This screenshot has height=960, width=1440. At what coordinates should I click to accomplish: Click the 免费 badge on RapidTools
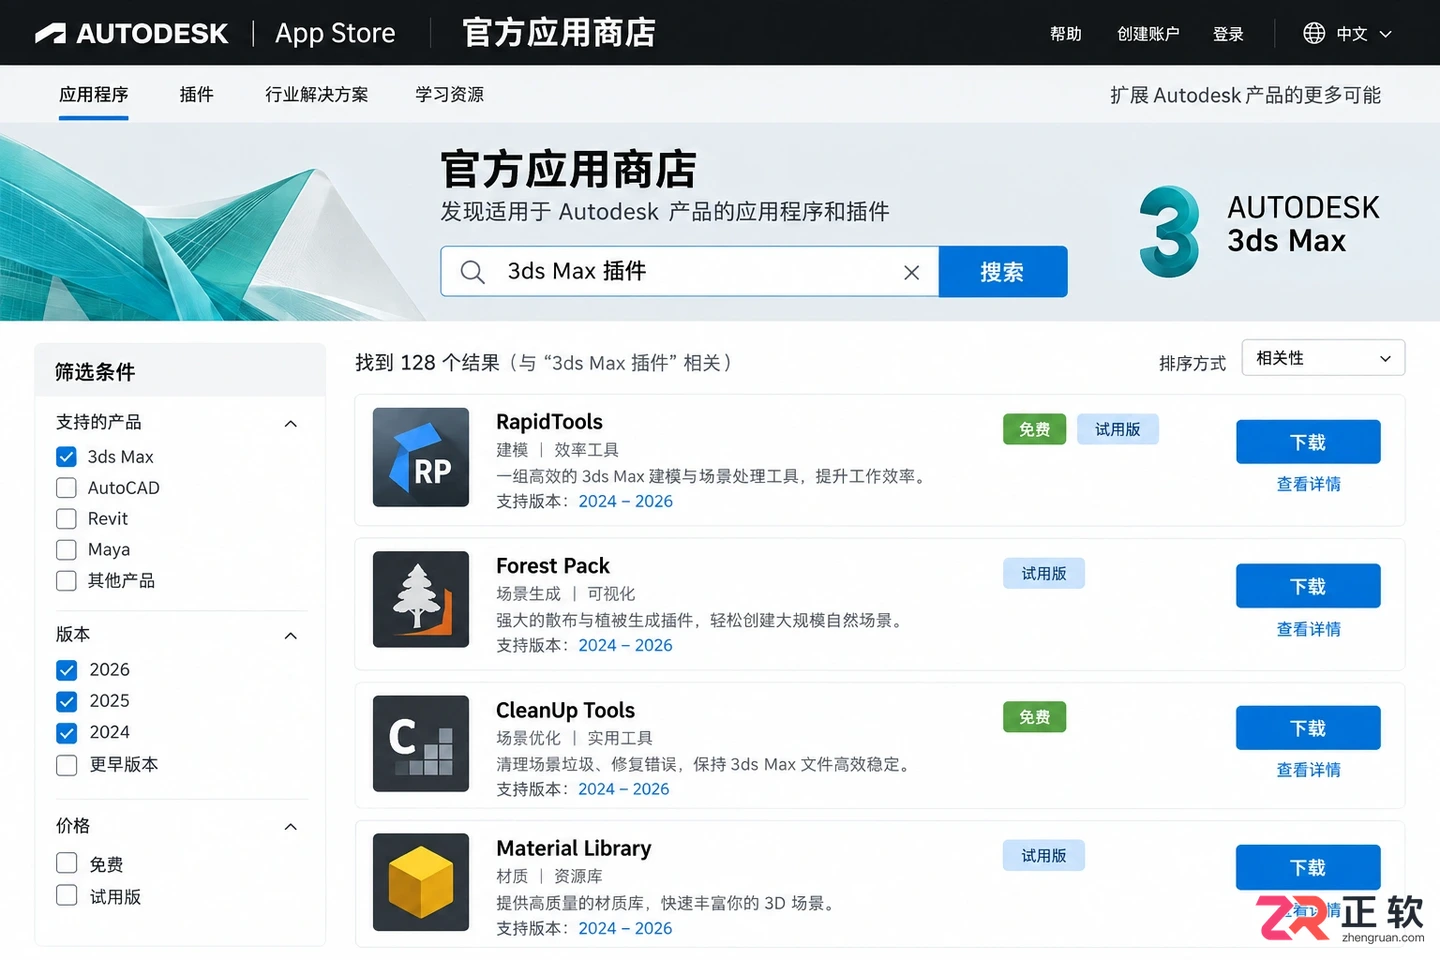[x=1035, y=429]
